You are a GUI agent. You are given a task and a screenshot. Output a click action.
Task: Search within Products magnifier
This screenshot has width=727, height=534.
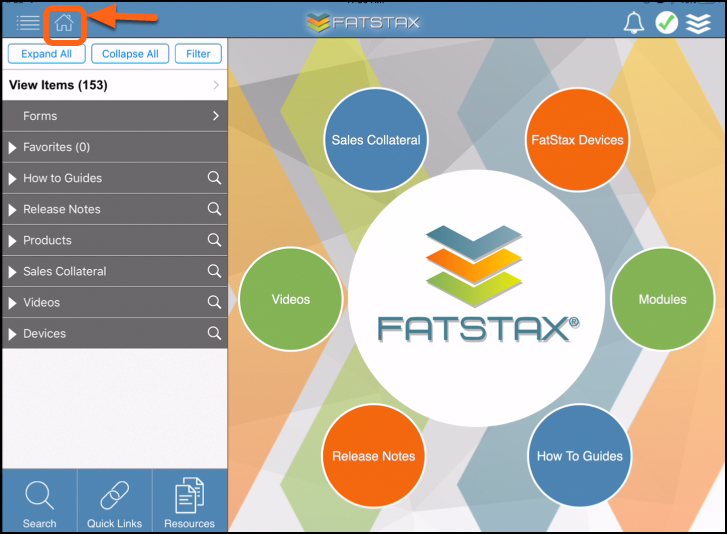(214, 240)
